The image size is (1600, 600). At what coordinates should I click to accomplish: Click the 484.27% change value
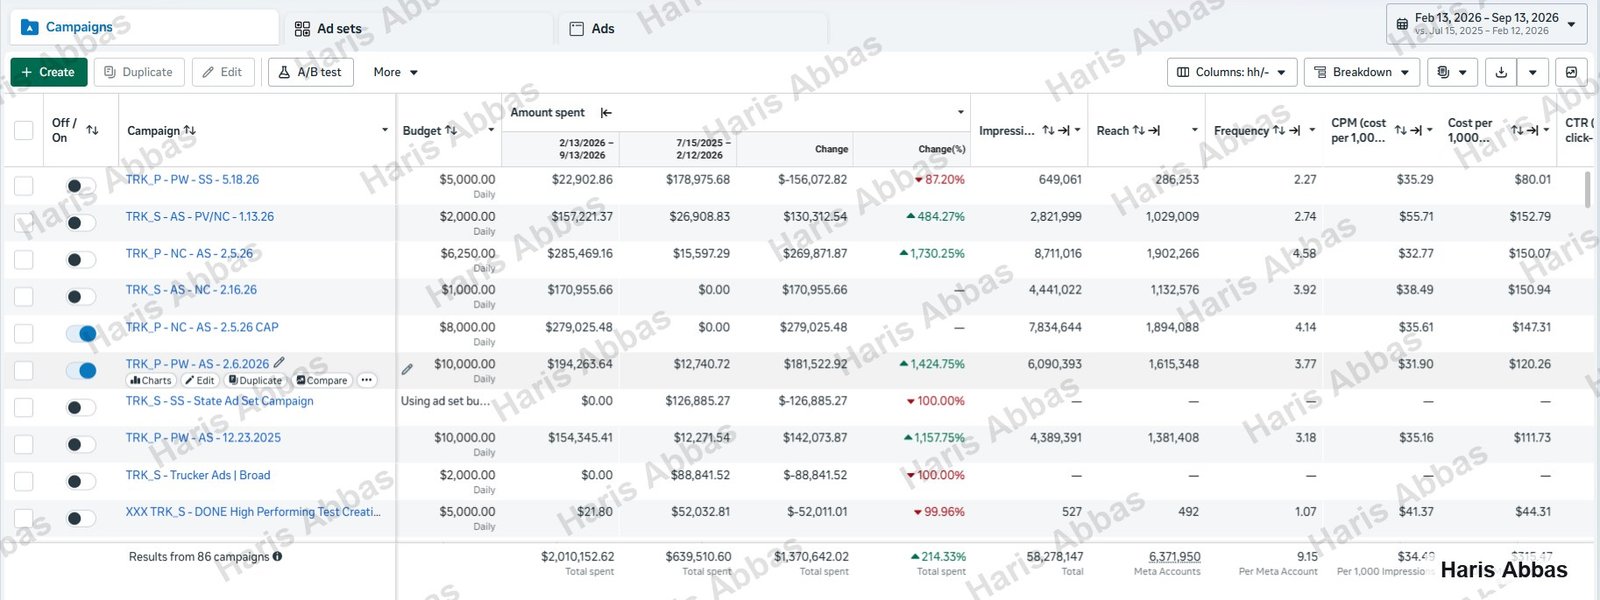[935, 217]
